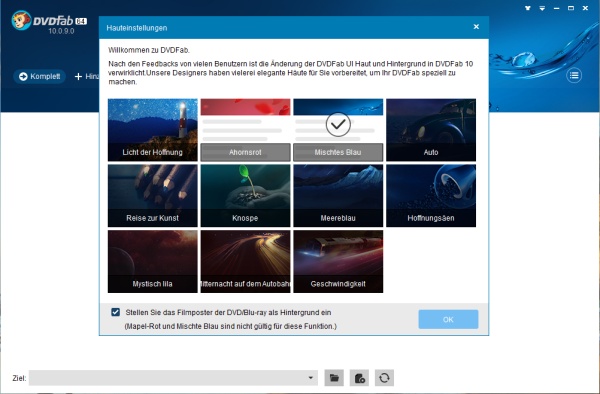Pick the Meereblau skin
The width and height of the screenshot is (600, 394).
click(x=338, y=196)
